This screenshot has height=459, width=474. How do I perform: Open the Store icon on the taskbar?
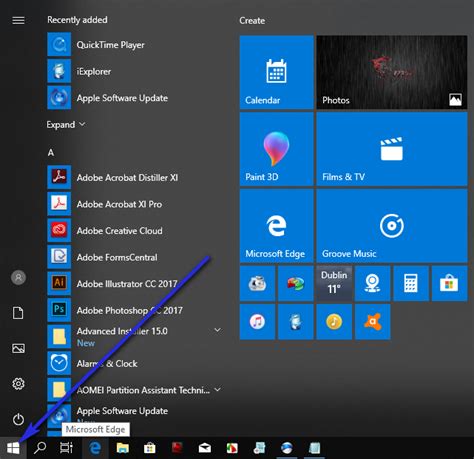pos(150,448)
